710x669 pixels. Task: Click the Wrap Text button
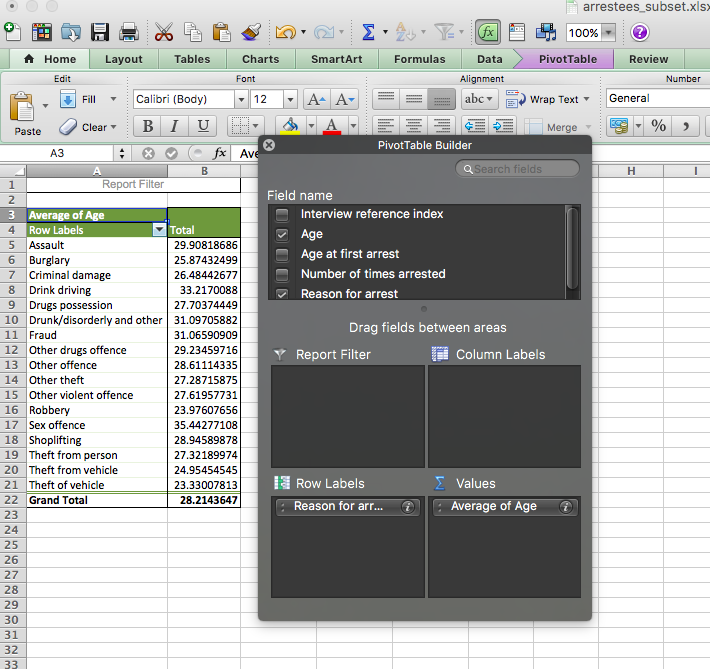point(544,99)
